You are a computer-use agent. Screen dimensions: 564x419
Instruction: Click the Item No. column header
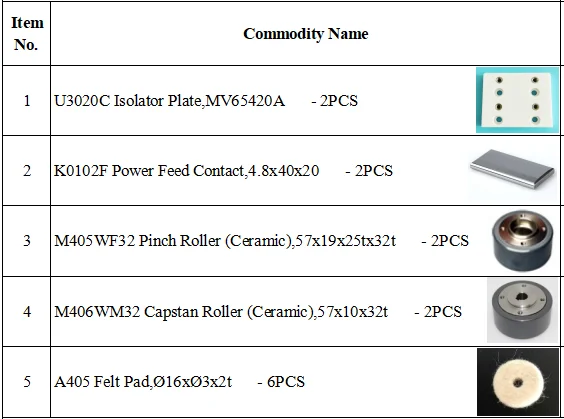click(27, 33)
